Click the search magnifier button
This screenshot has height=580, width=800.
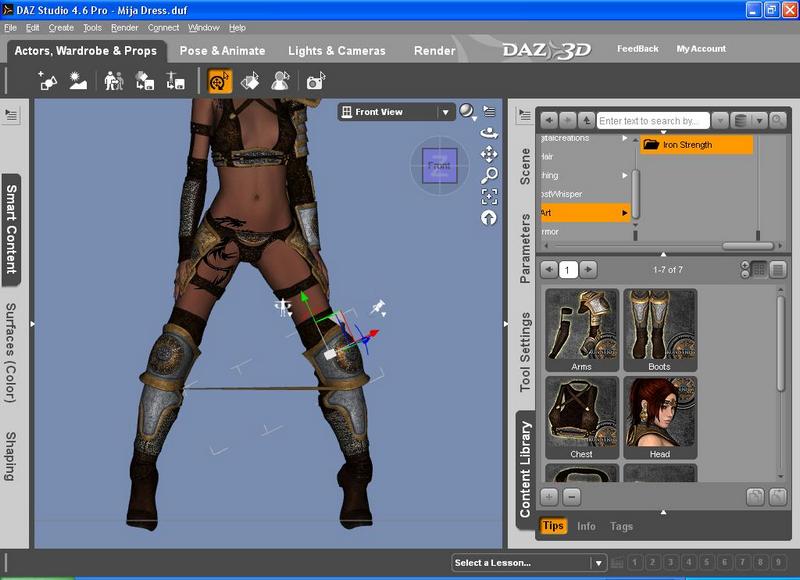(777, 120)
